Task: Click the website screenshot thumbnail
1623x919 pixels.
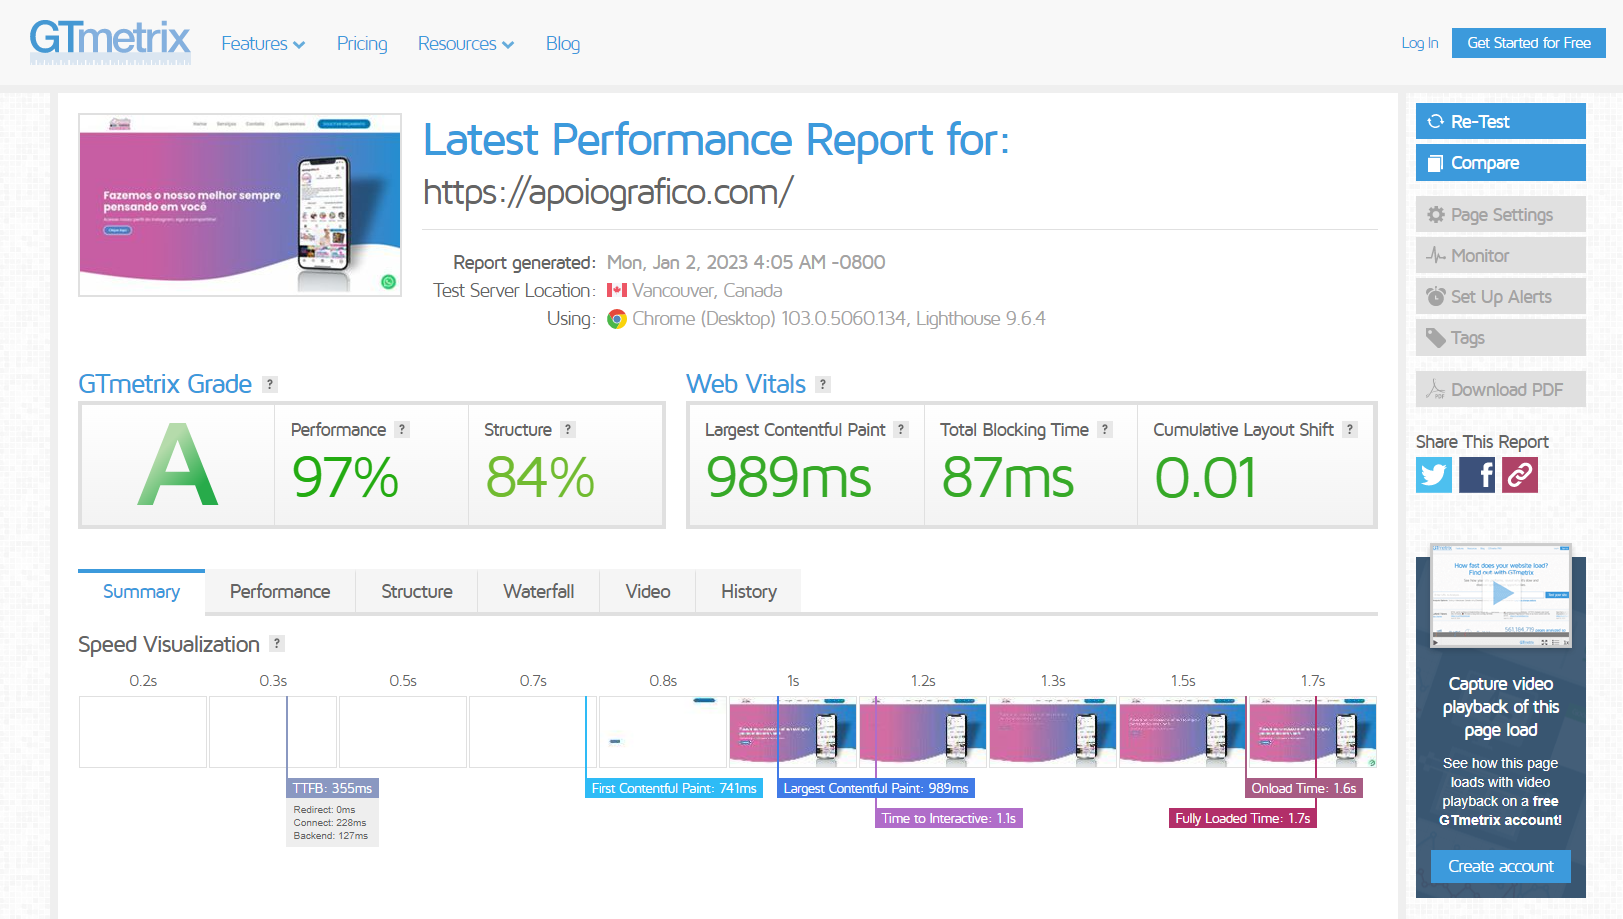Action: tap(240, 205)
